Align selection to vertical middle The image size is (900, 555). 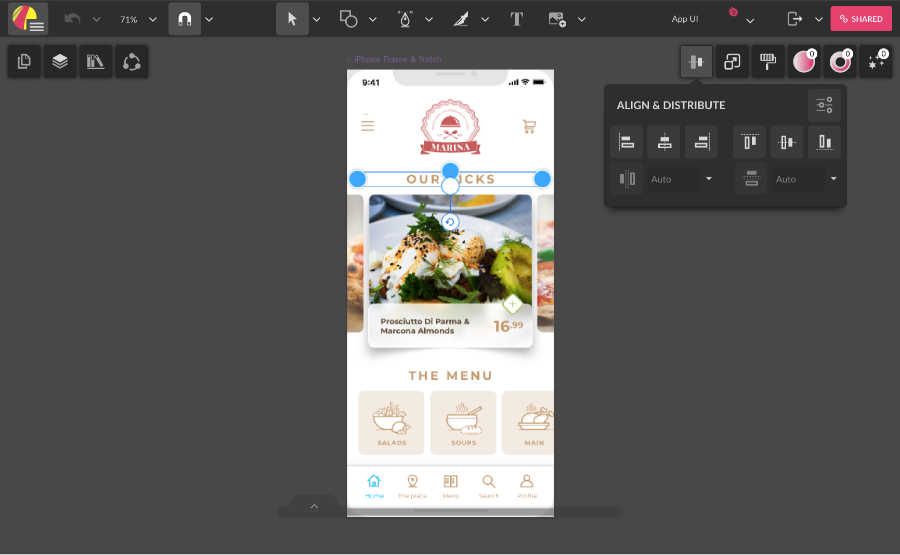[x=787, y=142]
